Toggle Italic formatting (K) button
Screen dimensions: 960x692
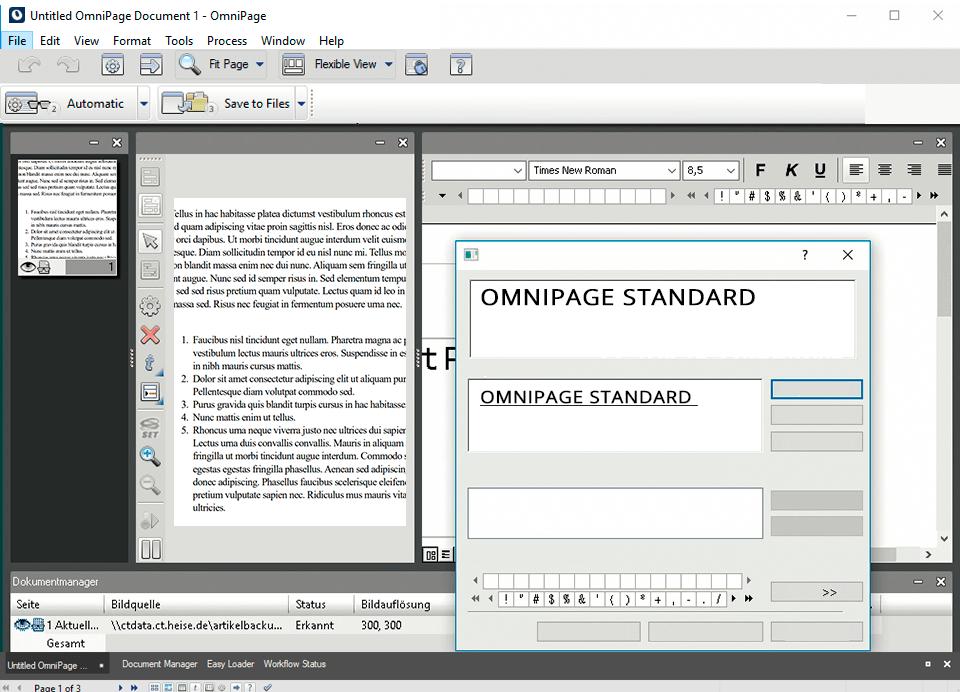click(x=791, y=170)
